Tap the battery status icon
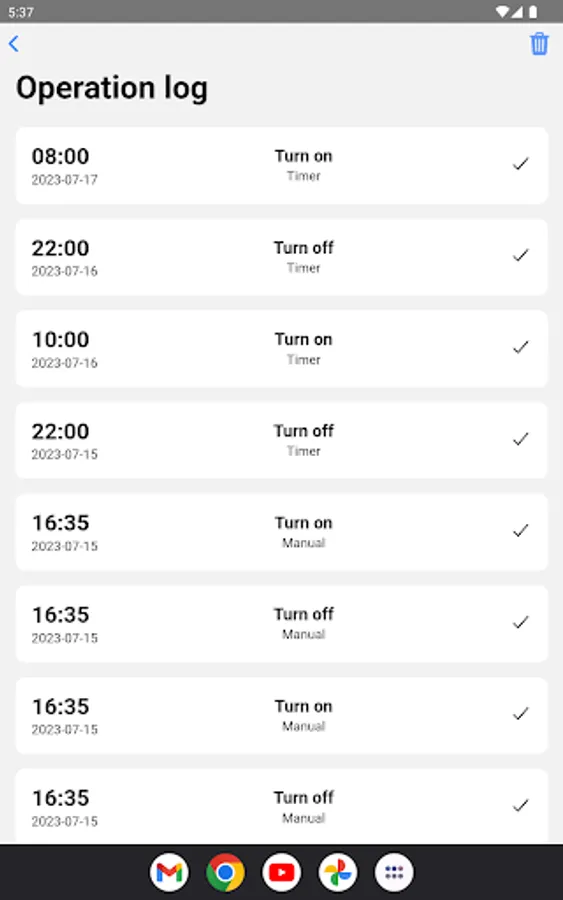Viewport: 563px width, 900px height. point(533,11)
